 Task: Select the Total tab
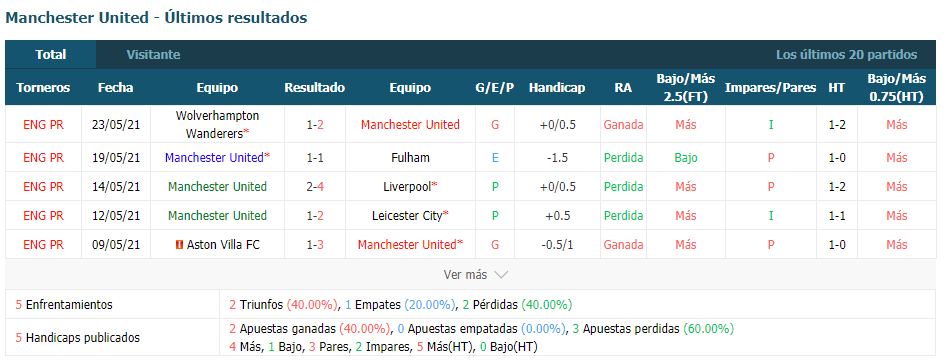[51, 54]
